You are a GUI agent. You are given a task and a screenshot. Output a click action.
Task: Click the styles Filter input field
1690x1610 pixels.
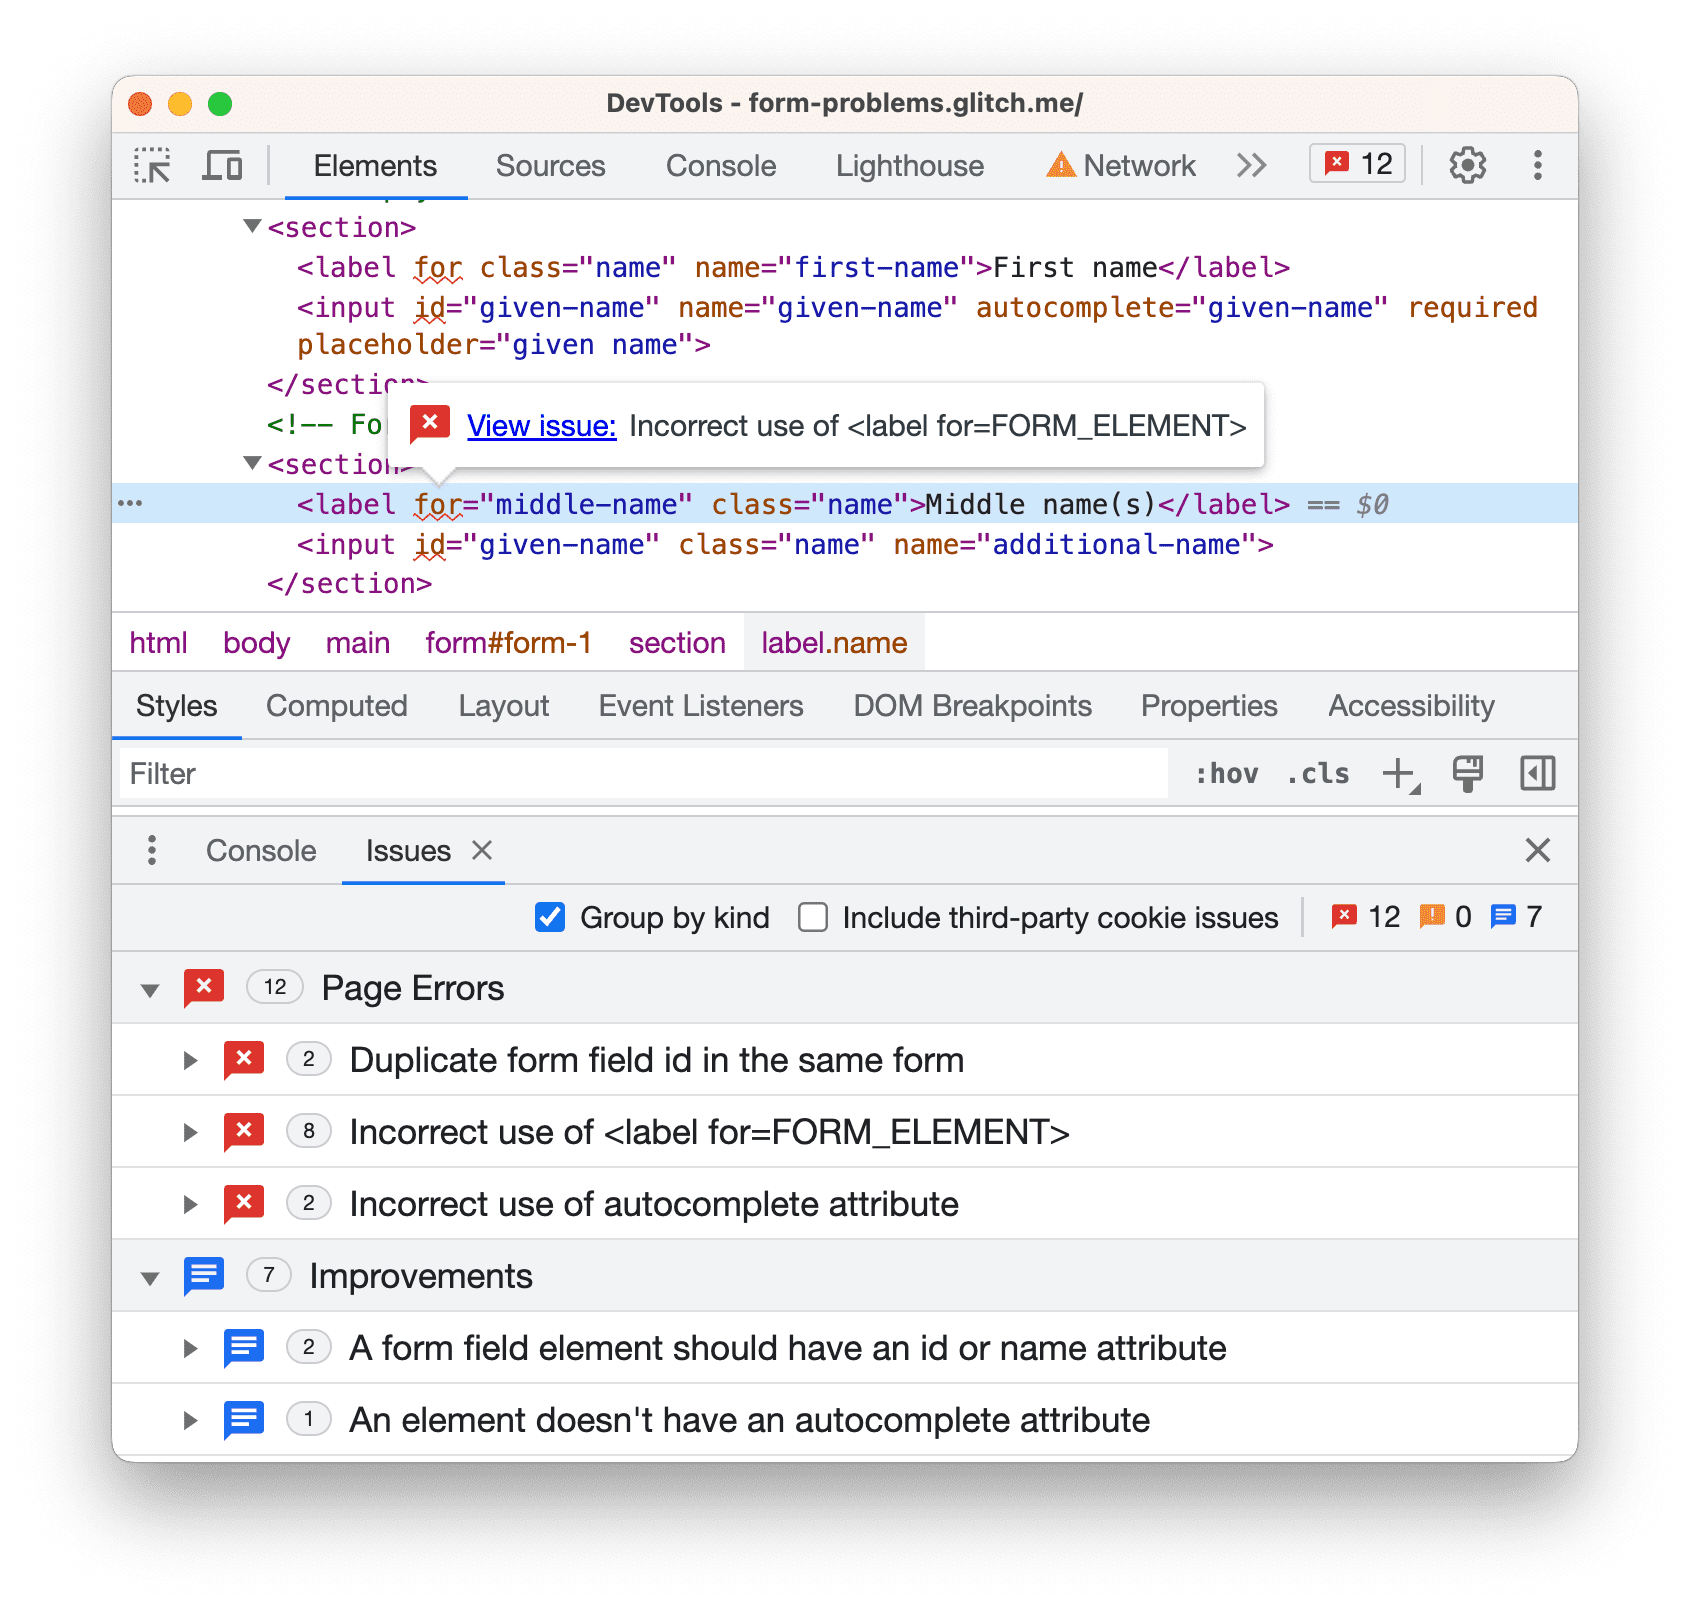point(400,773)
